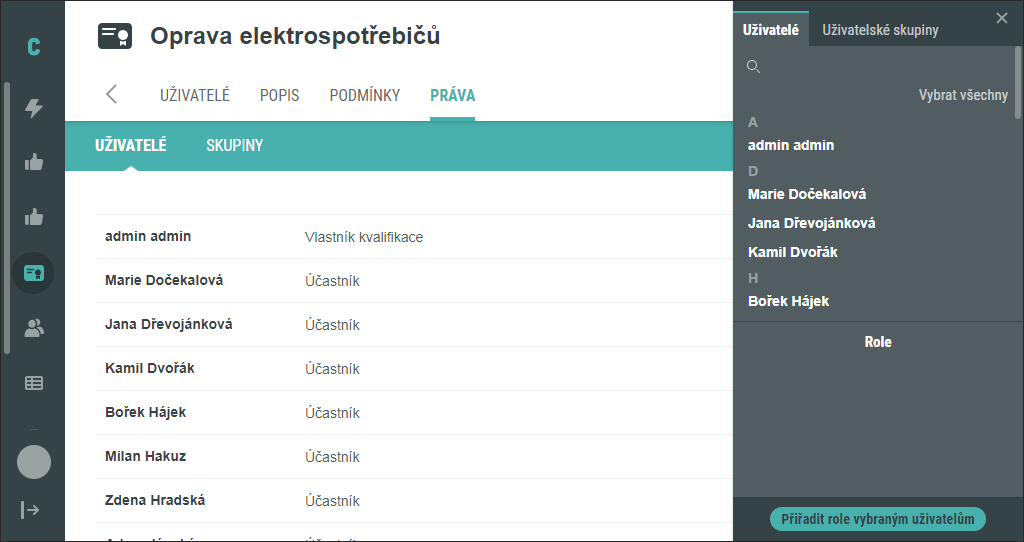Click the search magnifier icon in the panel
Screen dimensions: 1024x542
754,67
